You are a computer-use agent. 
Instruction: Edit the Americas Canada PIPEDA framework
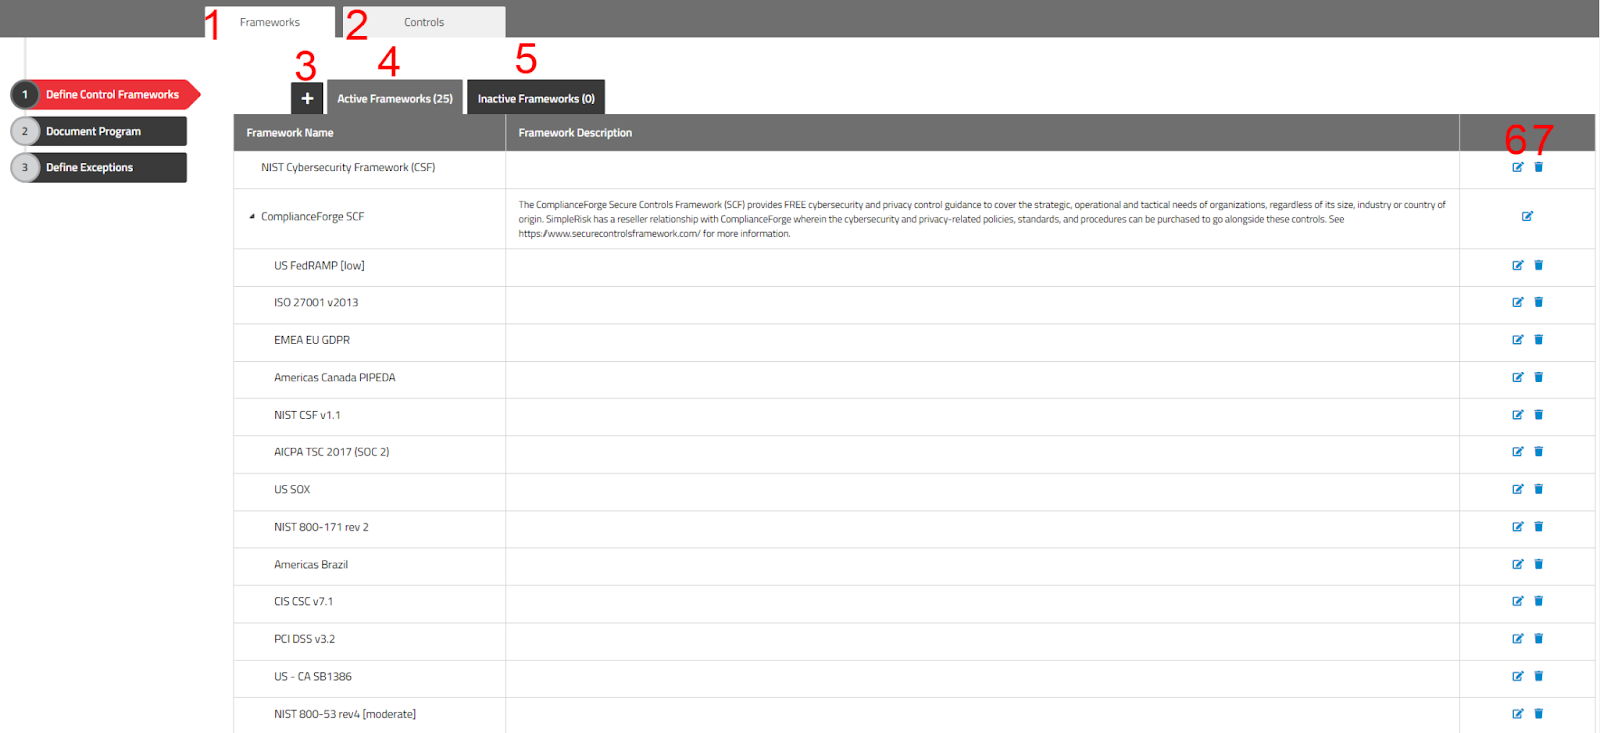click(x=1517, y=377)
